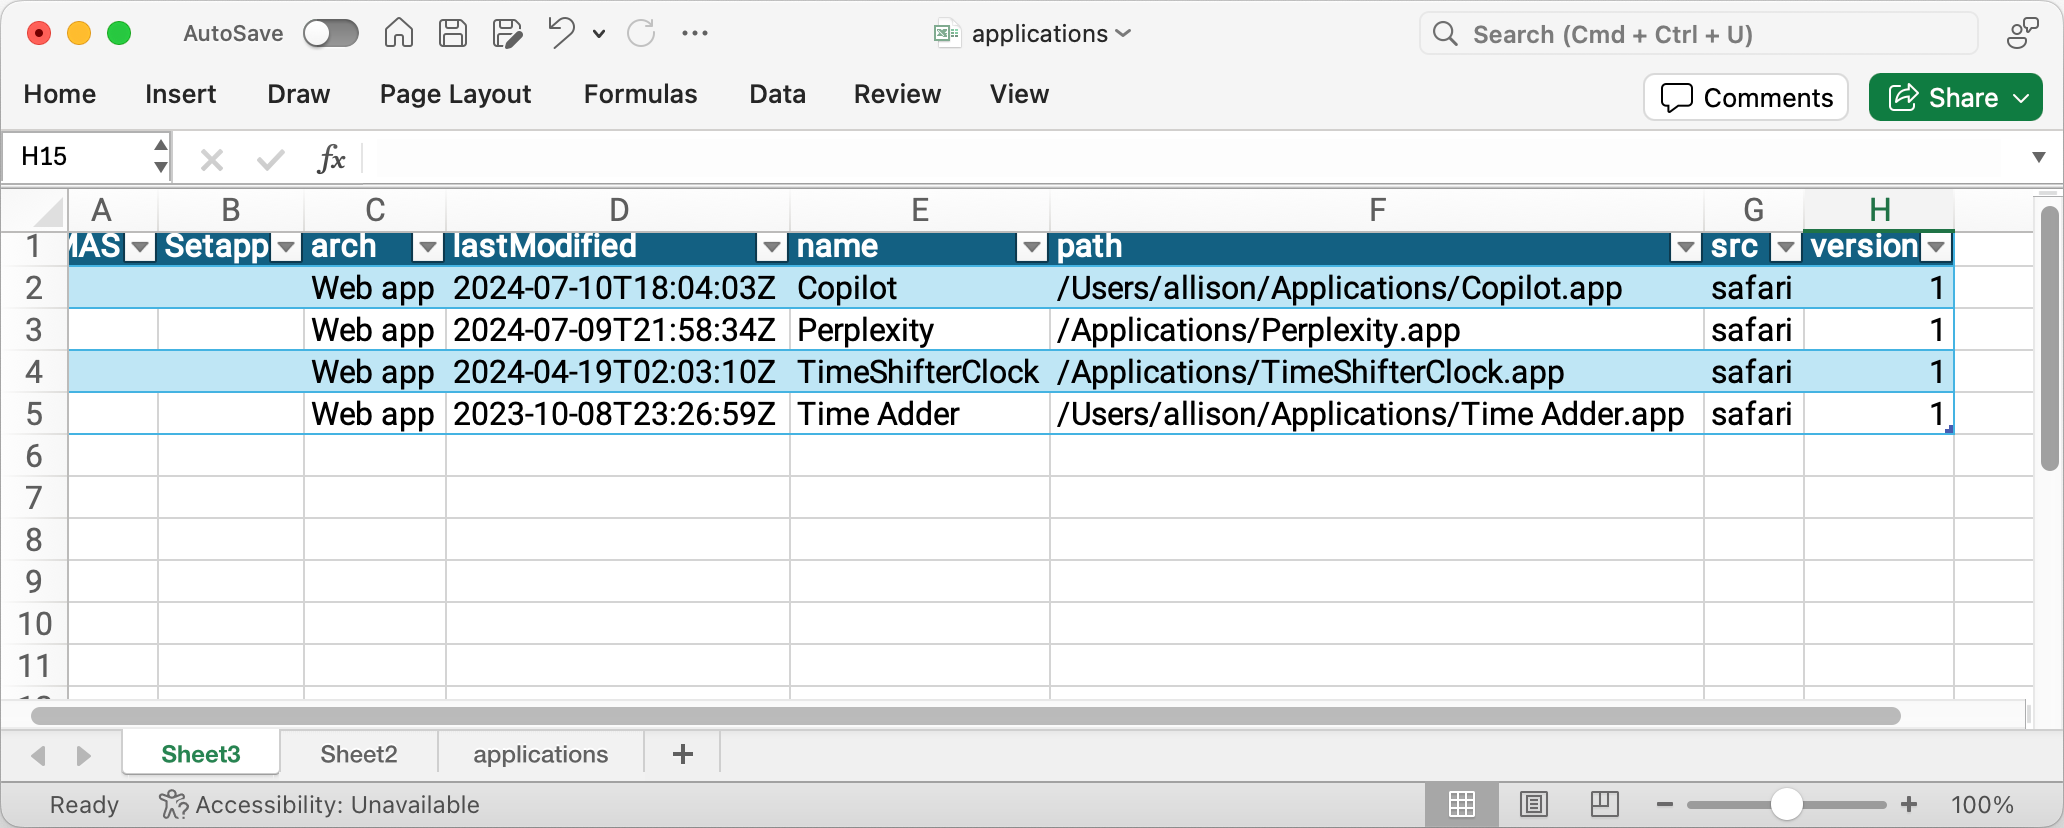Open the Insert ribbon tab
The image size is (2064, 828).
click(180, 94)
